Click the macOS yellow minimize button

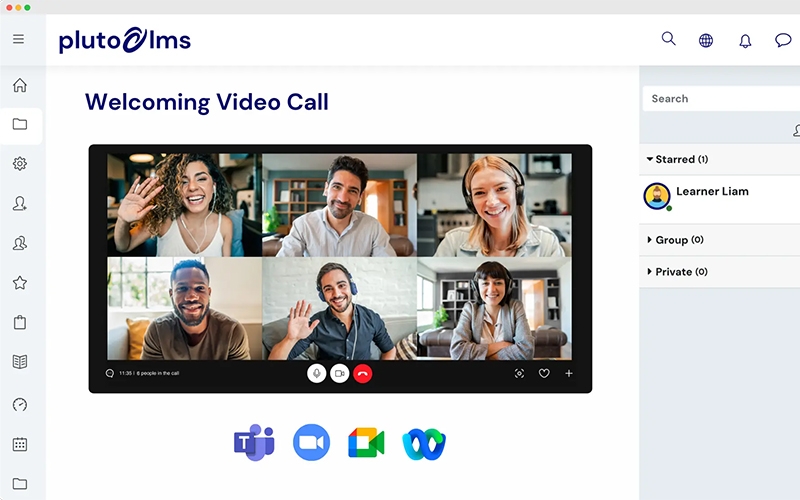(x=18, y=8)
